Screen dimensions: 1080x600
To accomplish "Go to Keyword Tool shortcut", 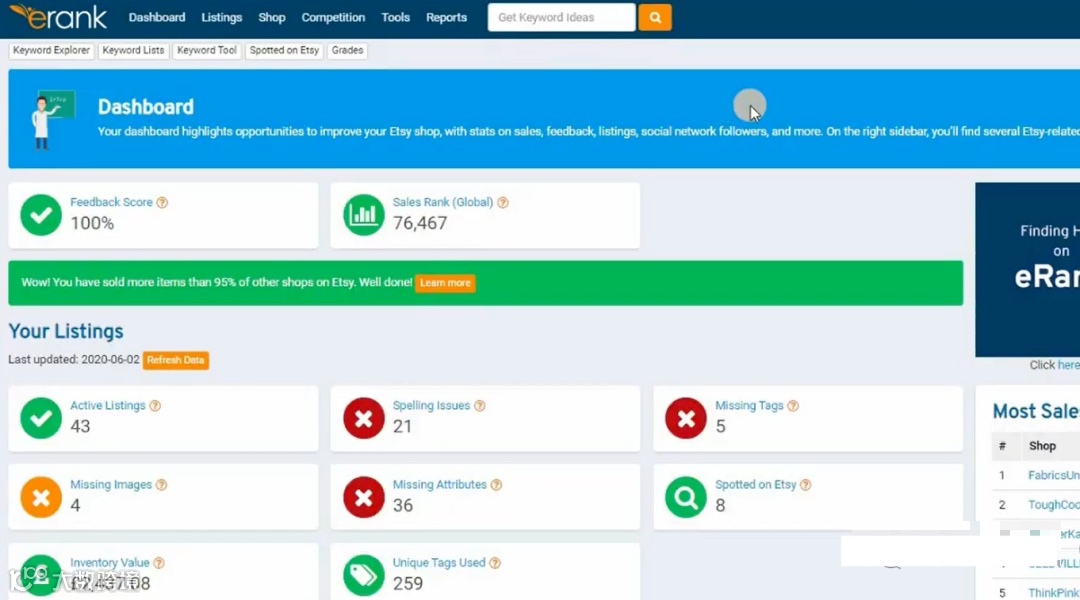I will coord(207,50).
